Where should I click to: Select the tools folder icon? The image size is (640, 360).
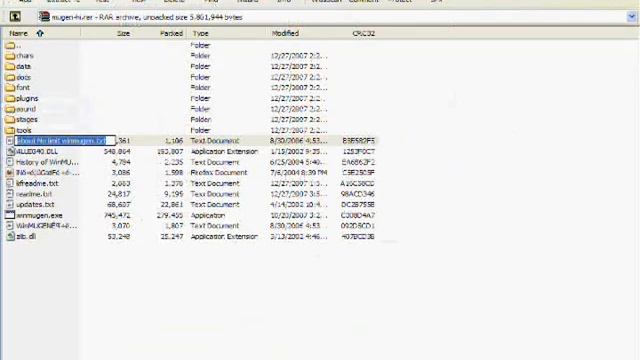pos(10,130)
